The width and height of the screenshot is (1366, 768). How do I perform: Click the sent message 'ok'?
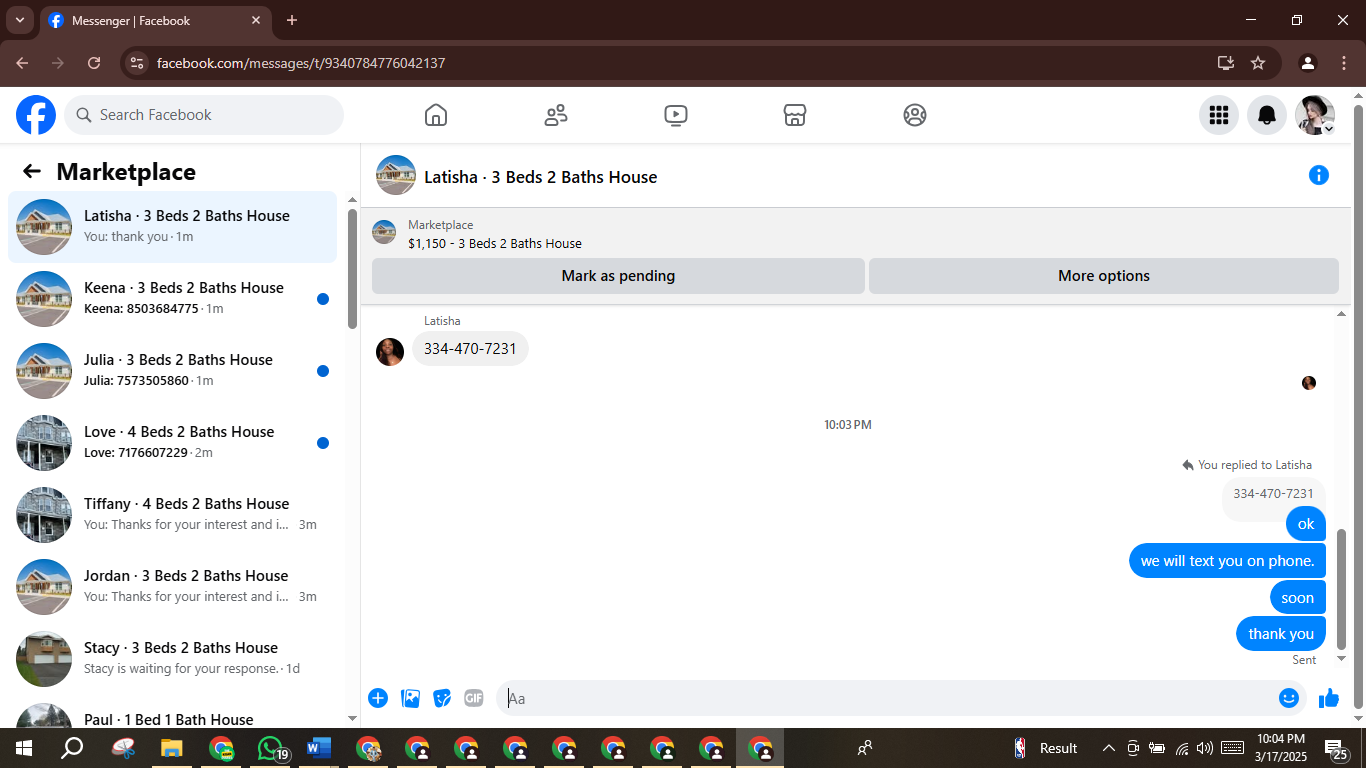click(1306, 524)
